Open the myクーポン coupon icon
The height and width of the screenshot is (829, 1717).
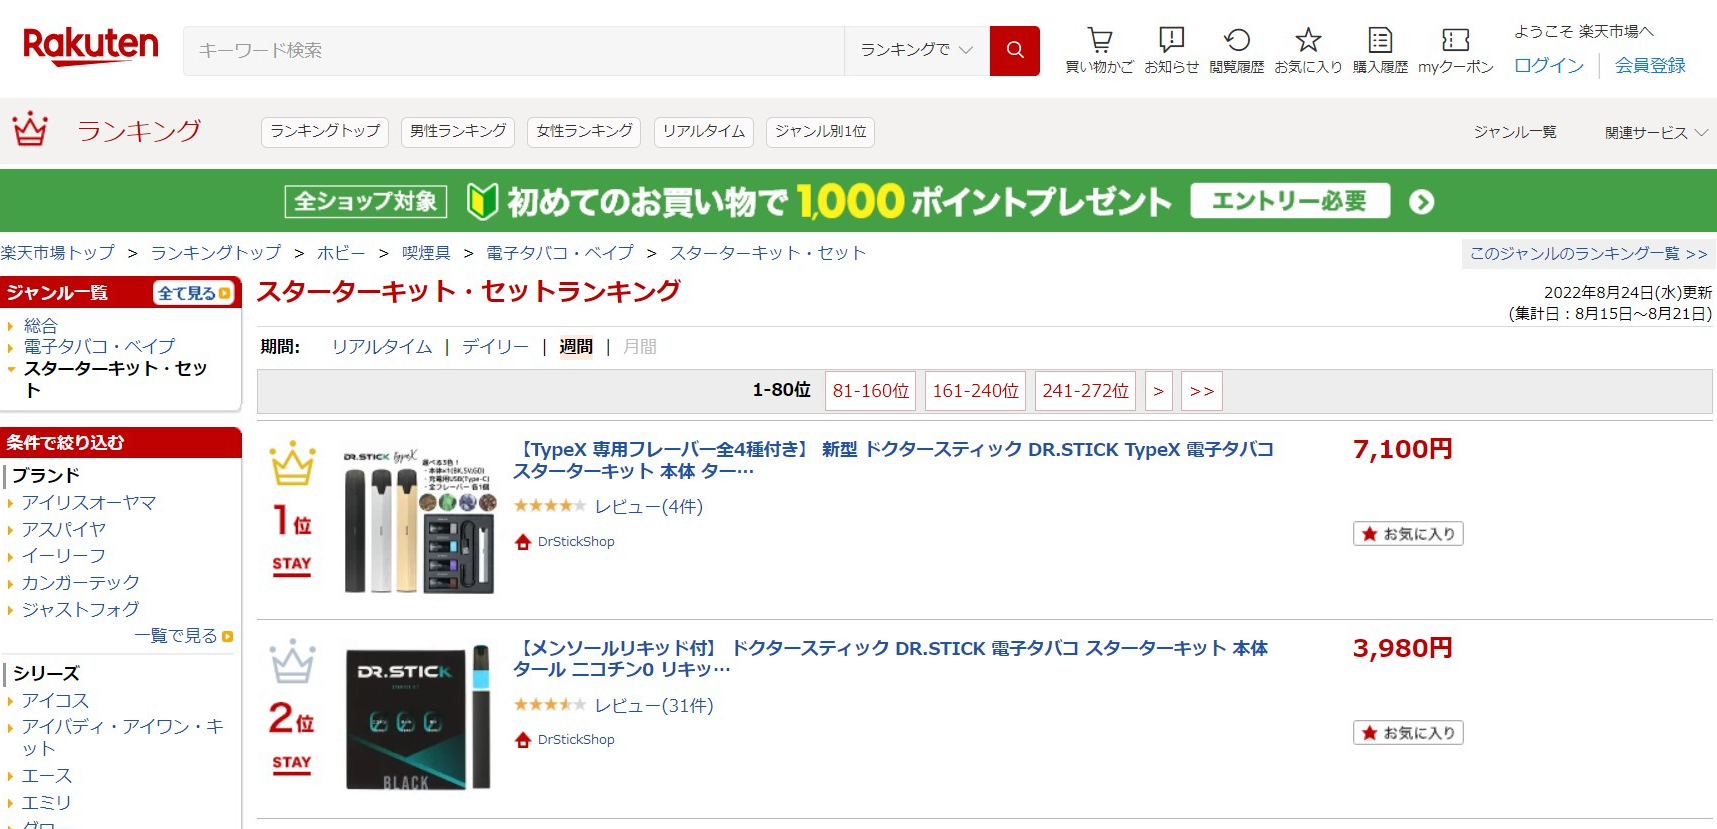[x=1456, y=40]
